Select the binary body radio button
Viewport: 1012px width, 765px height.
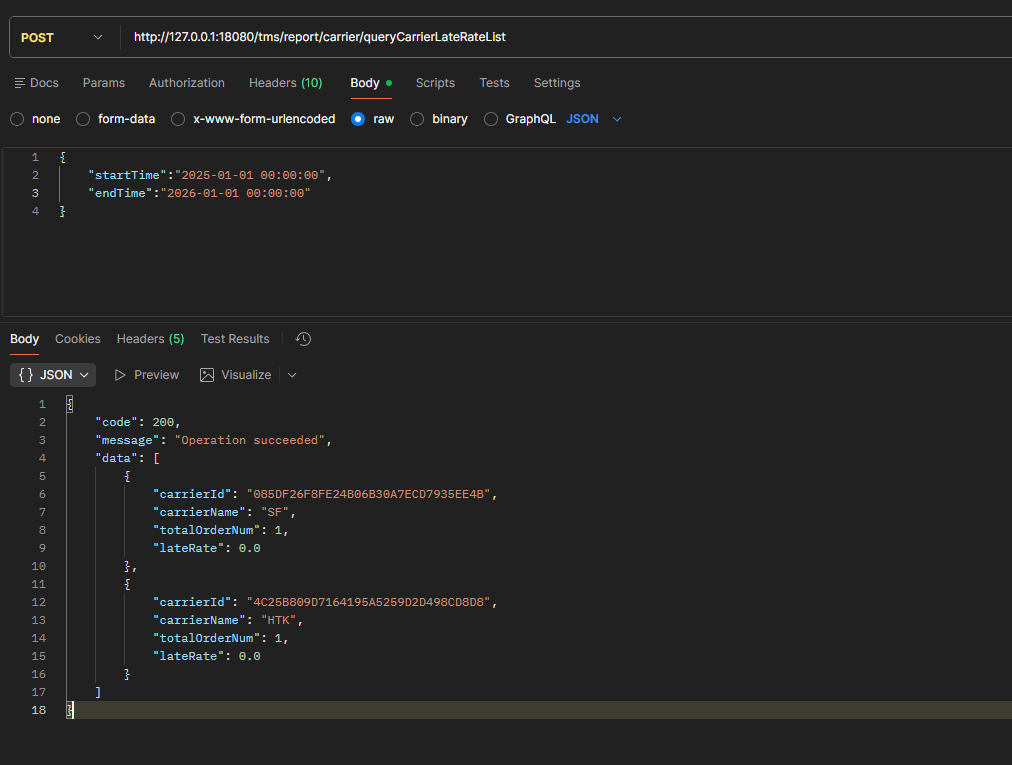tap(417, 119)
